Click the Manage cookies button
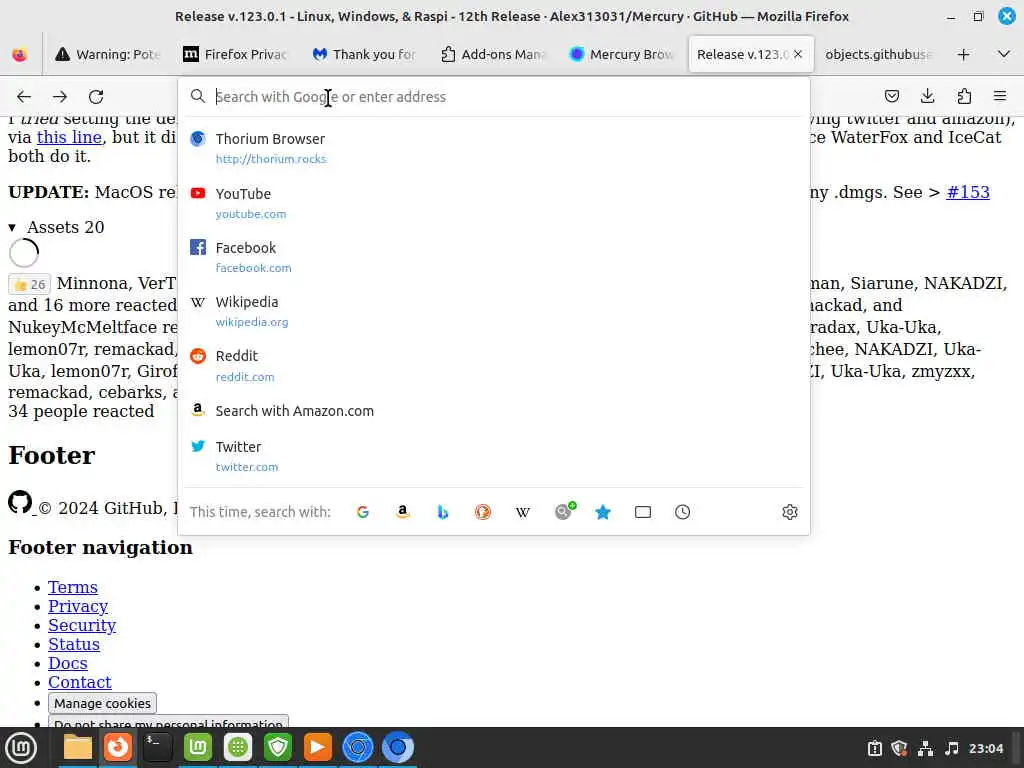This screenshot has height=768, width=1024. 103,703
